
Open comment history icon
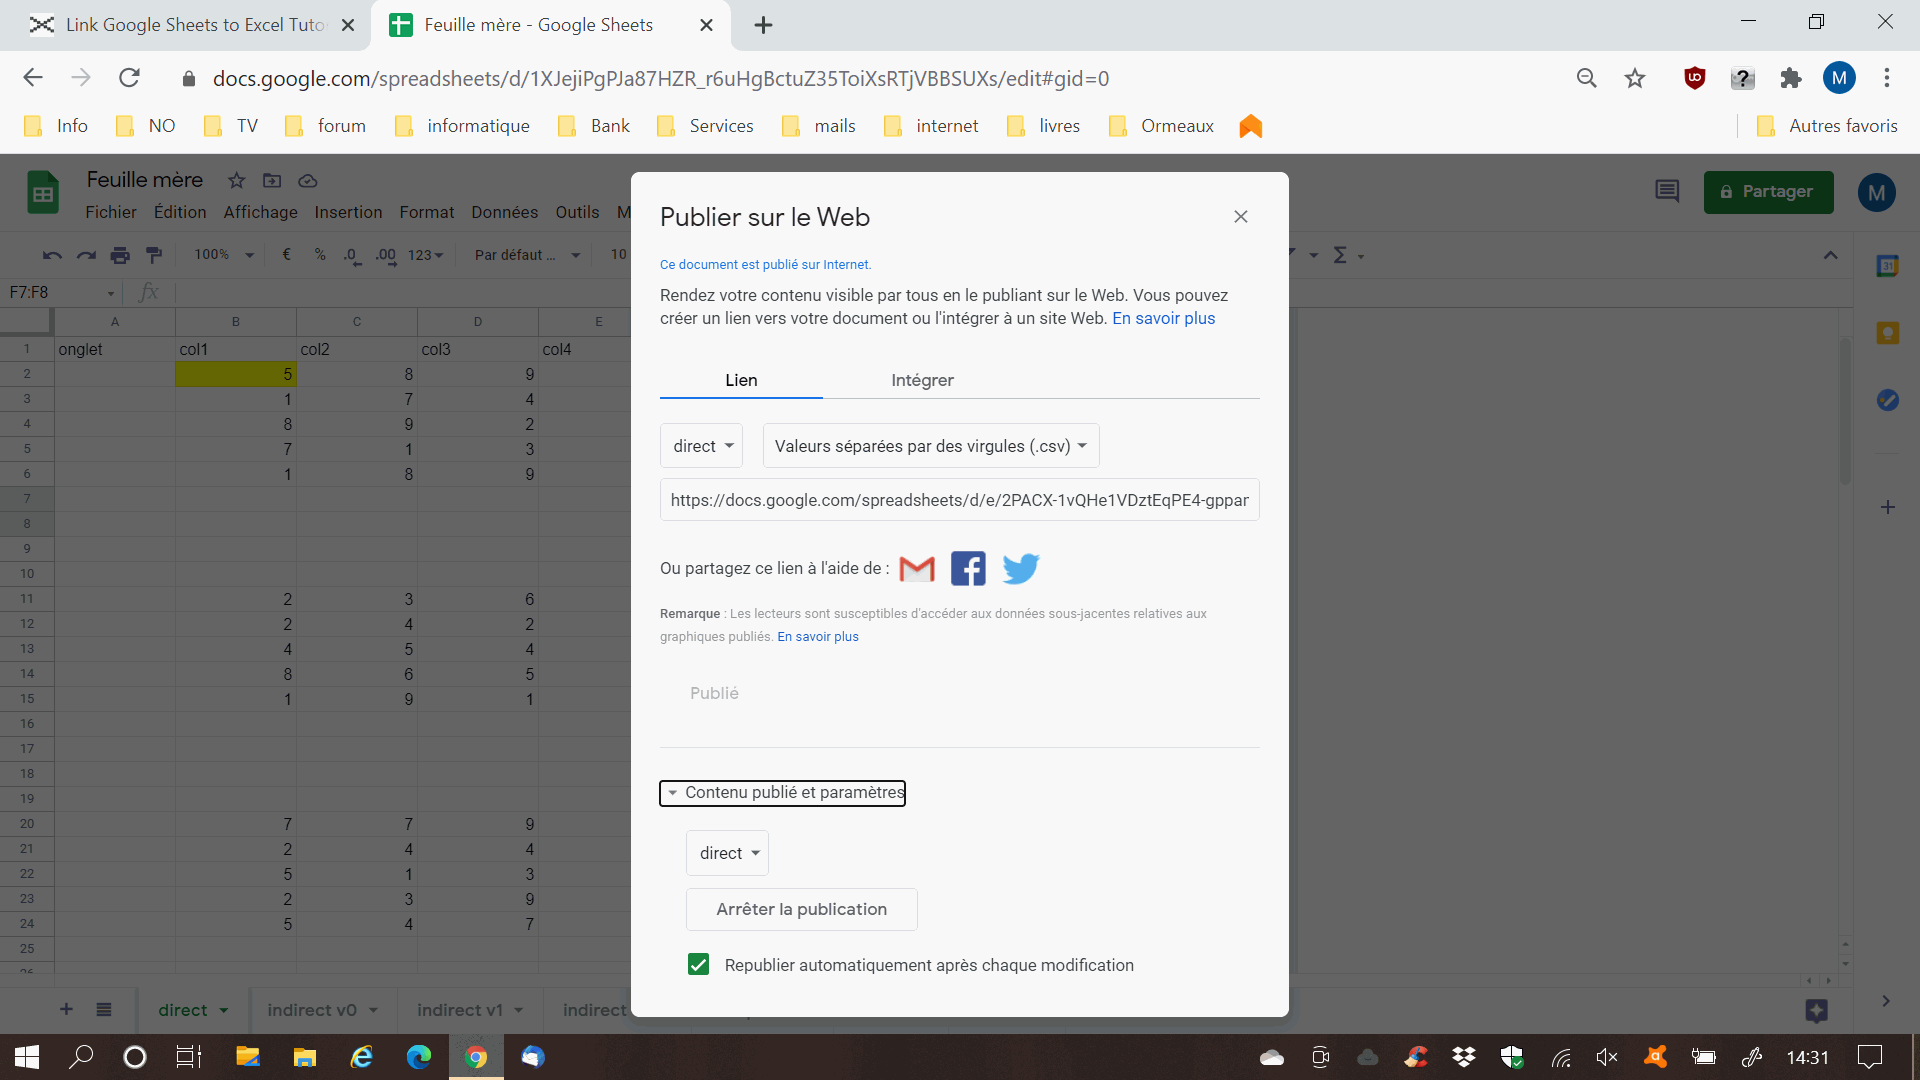[1667, 191]
